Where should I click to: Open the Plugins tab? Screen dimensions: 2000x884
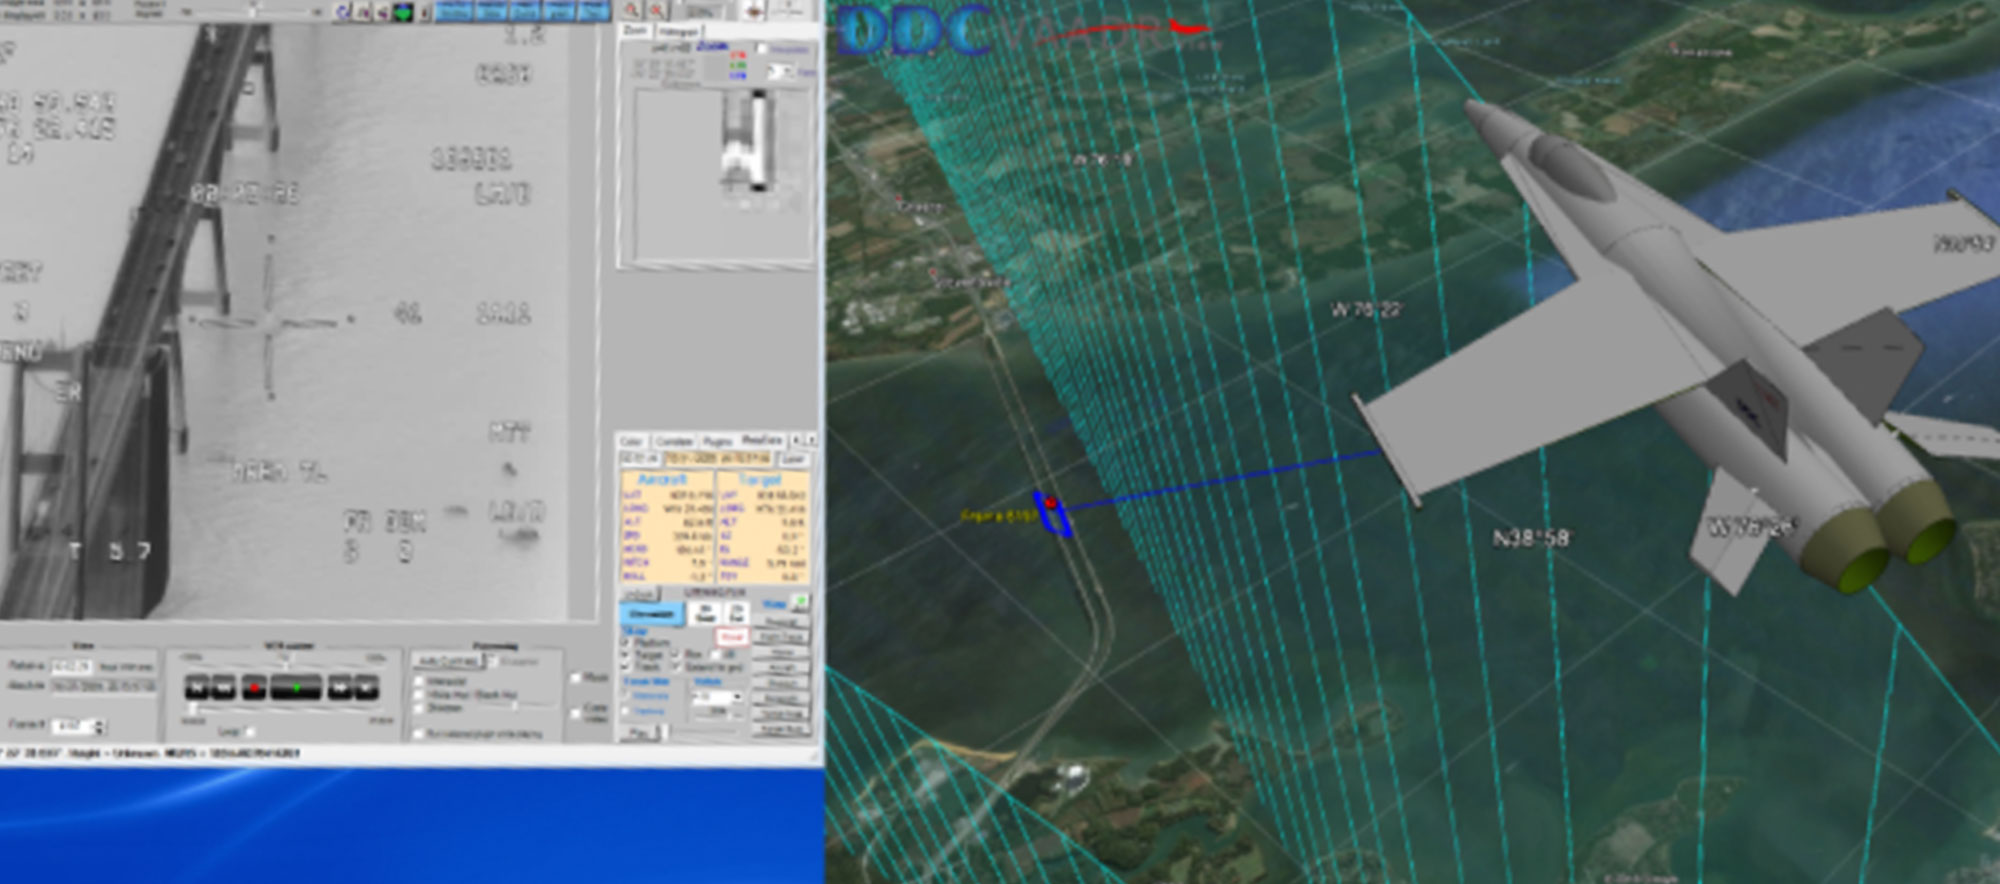click(x=717, y=441)
